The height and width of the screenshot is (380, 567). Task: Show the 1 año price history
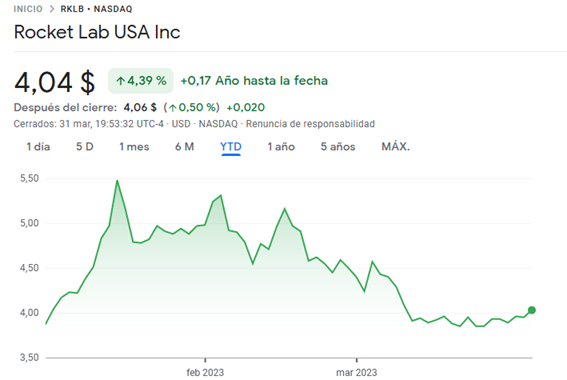(281, 147)
